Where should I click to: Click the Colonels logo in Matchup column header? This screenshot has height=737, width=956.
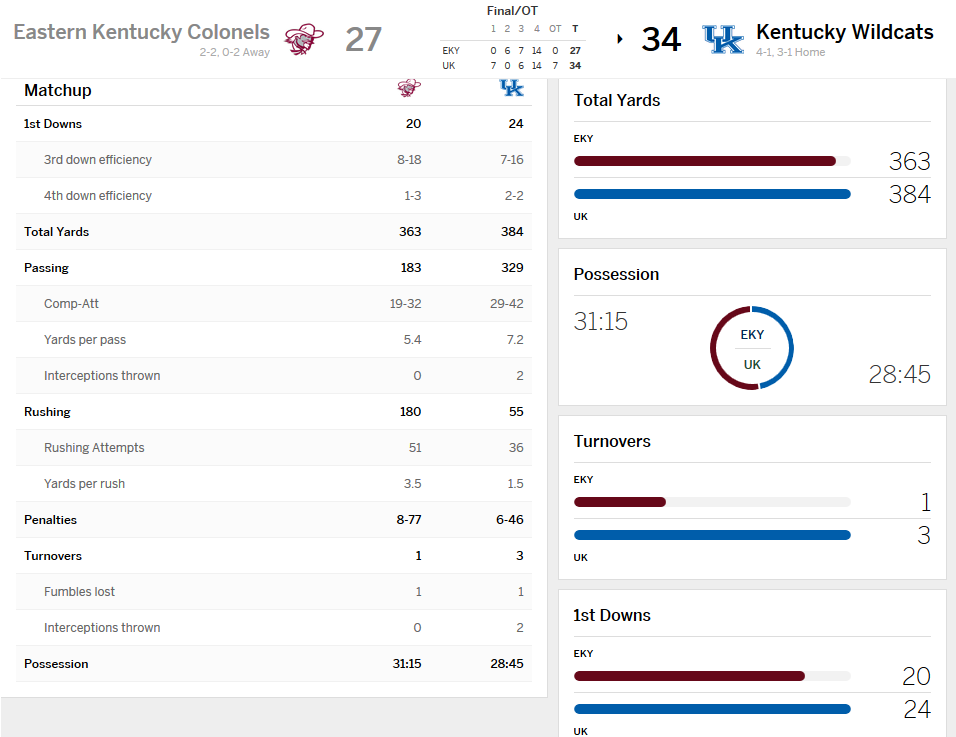(408, 88)
